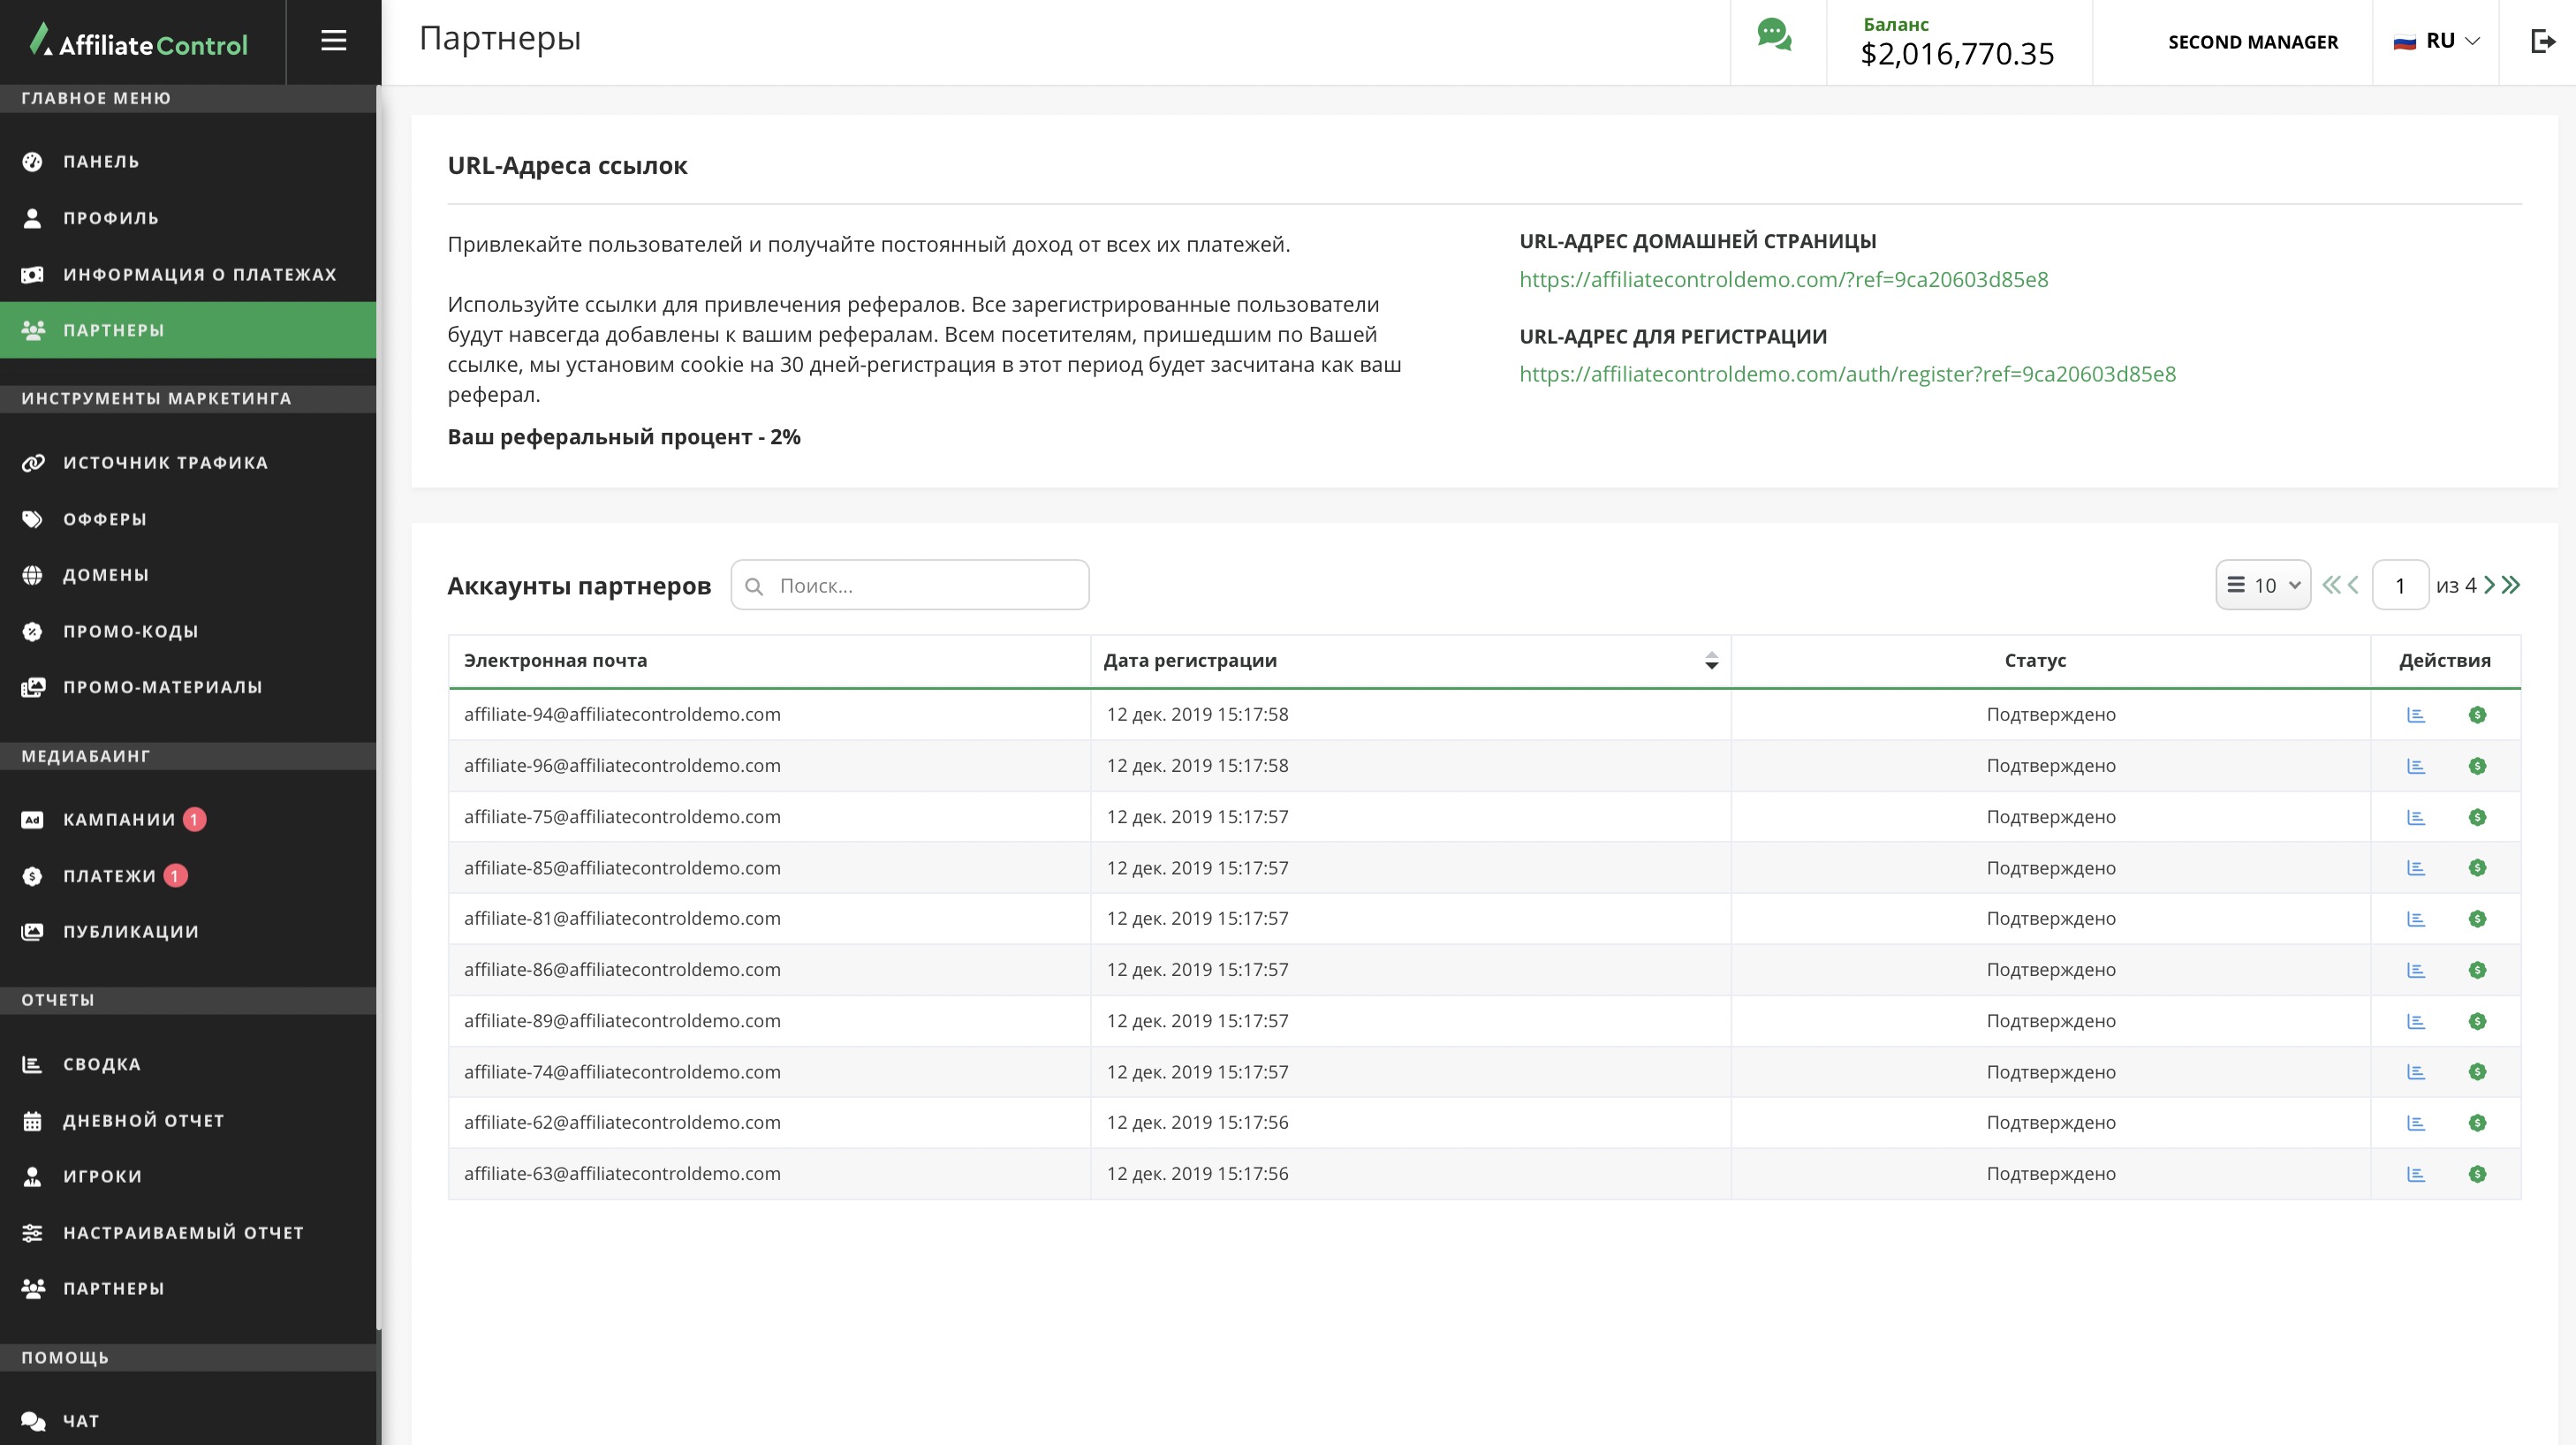Click the registration referral URL link
The height and width of the screenshot is (1445, 2576).
click(x=1847, y=374)
